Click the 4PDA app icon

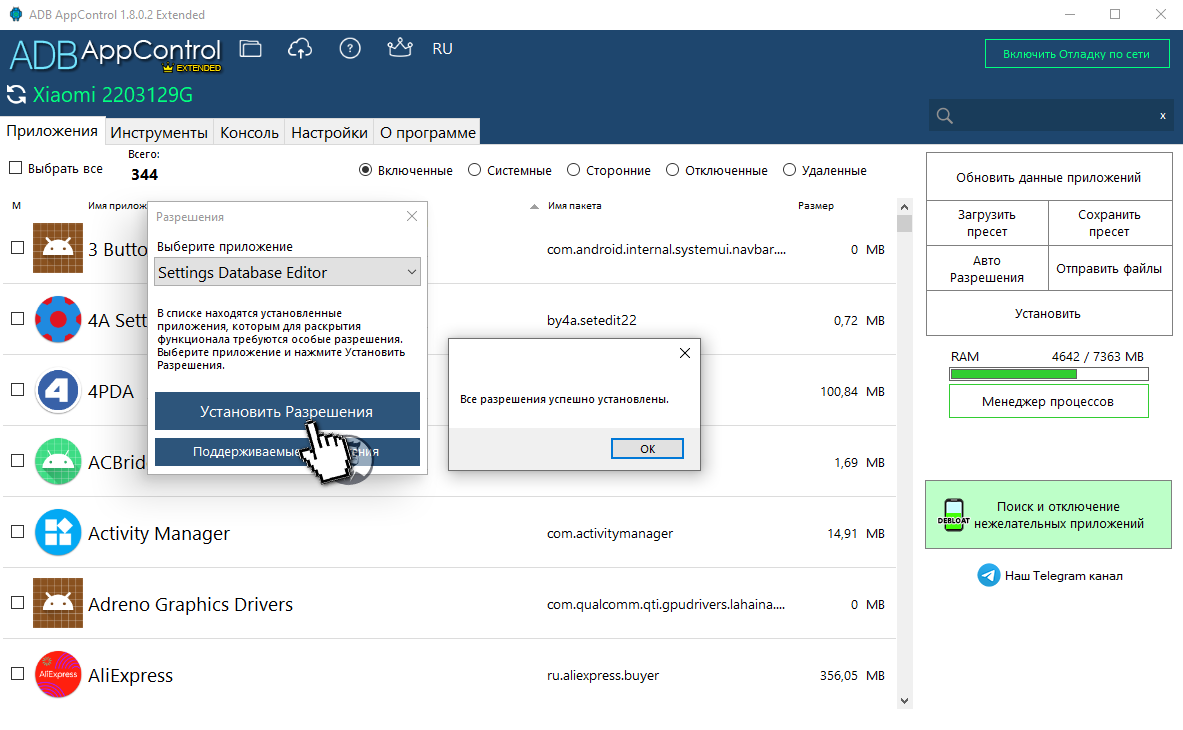pyautogui.click(x=58, y=391)
